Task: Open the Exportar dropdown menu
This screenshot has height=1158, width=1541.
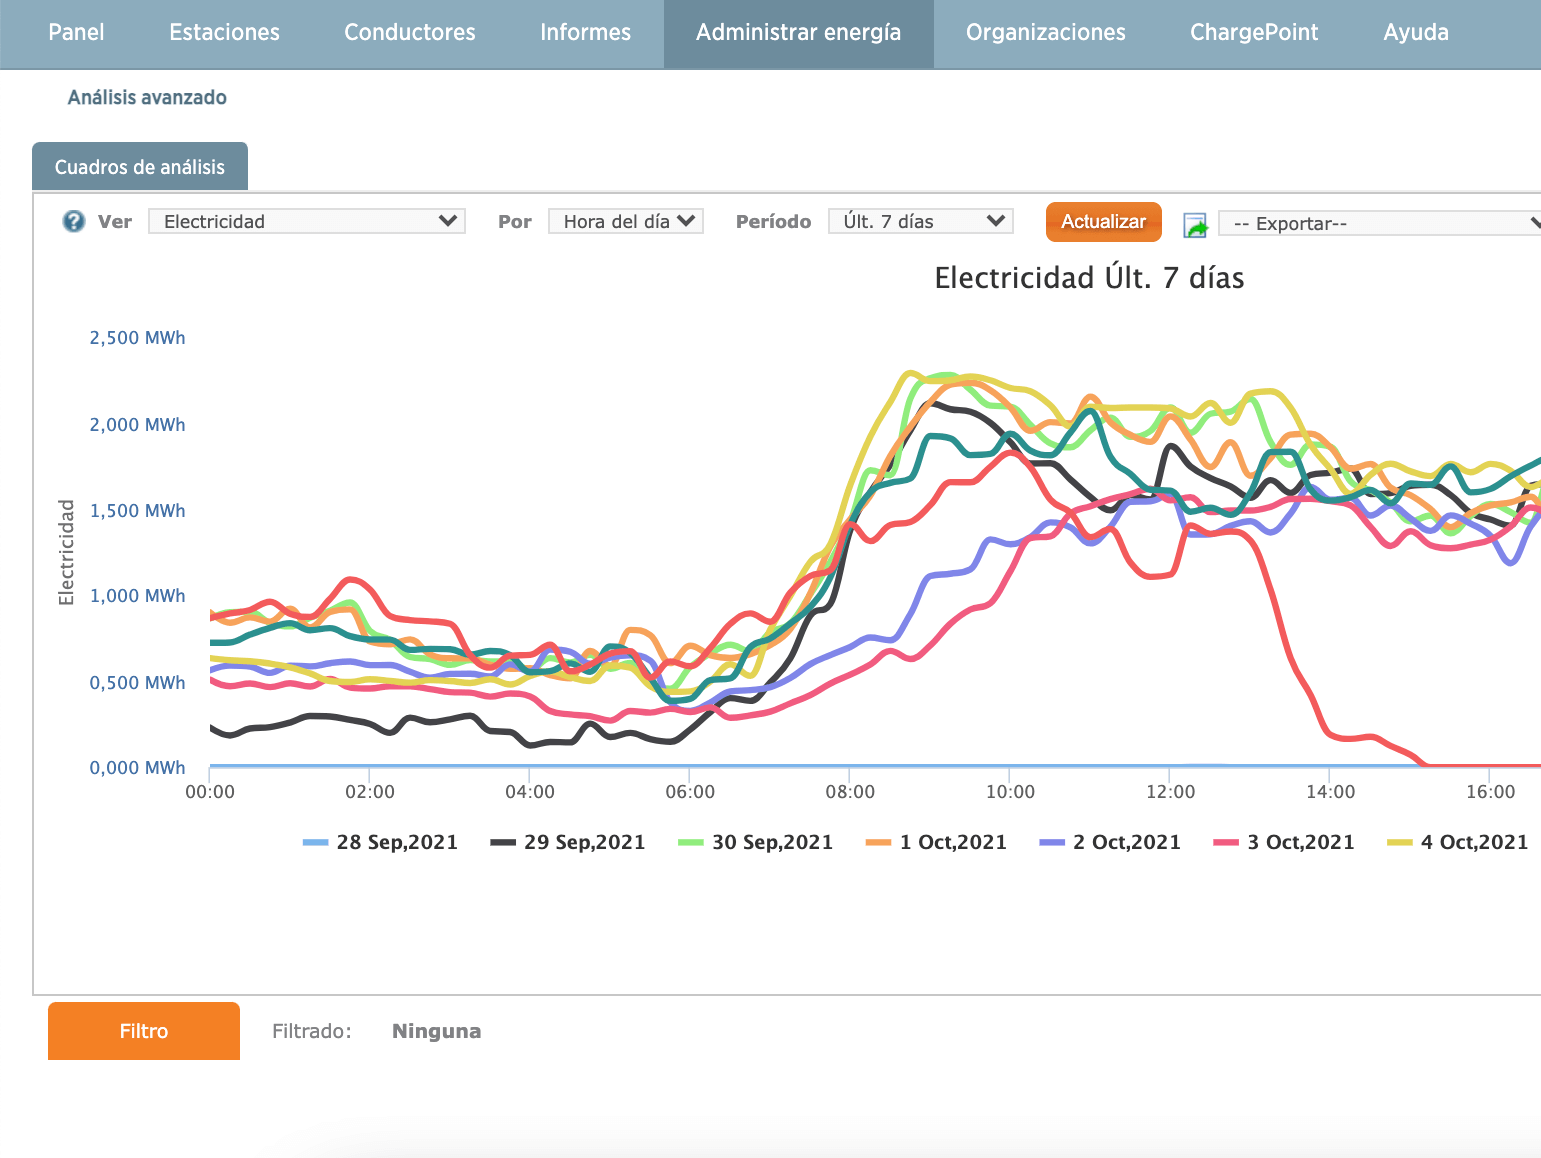Action: tap(1380, 224)
